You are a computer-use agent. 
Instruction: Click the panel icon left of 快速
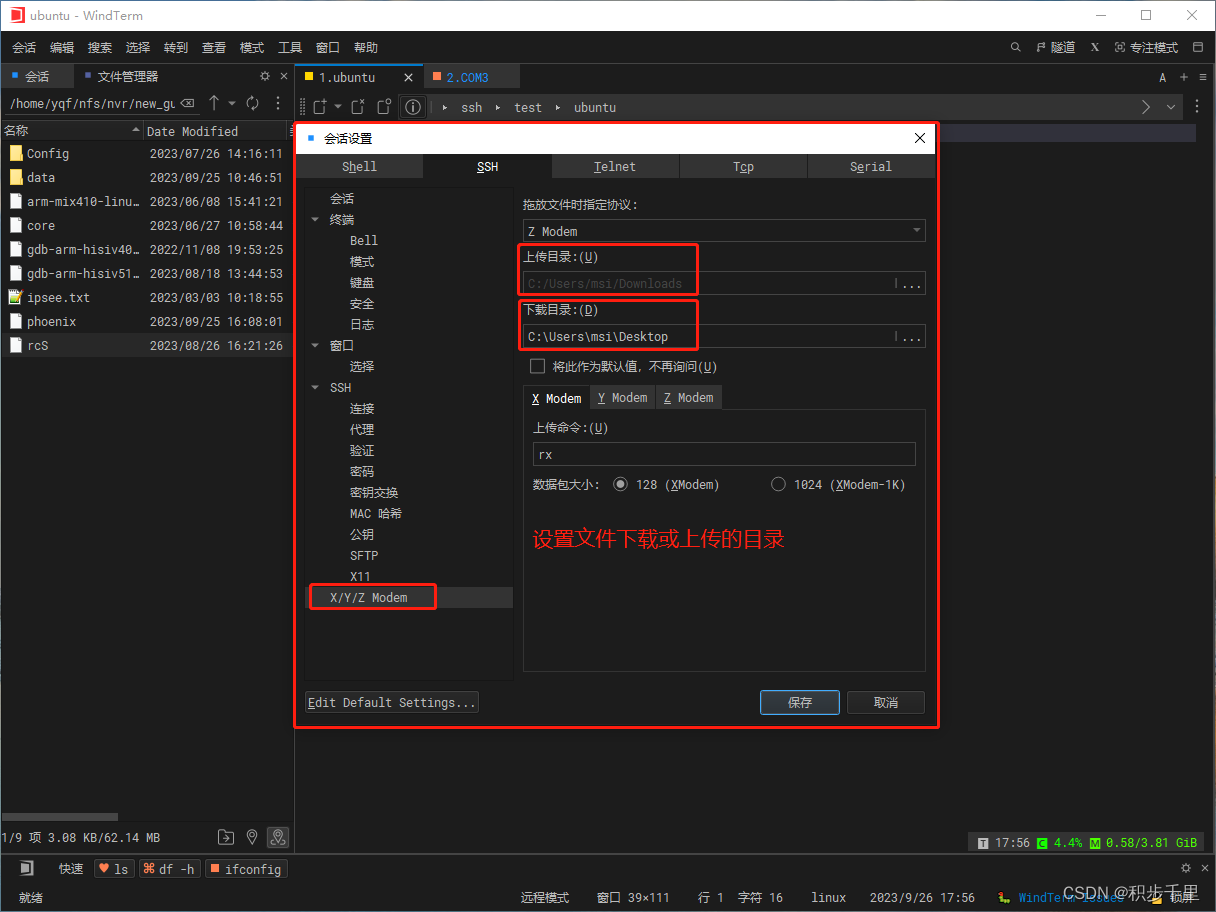coord(27,868)
